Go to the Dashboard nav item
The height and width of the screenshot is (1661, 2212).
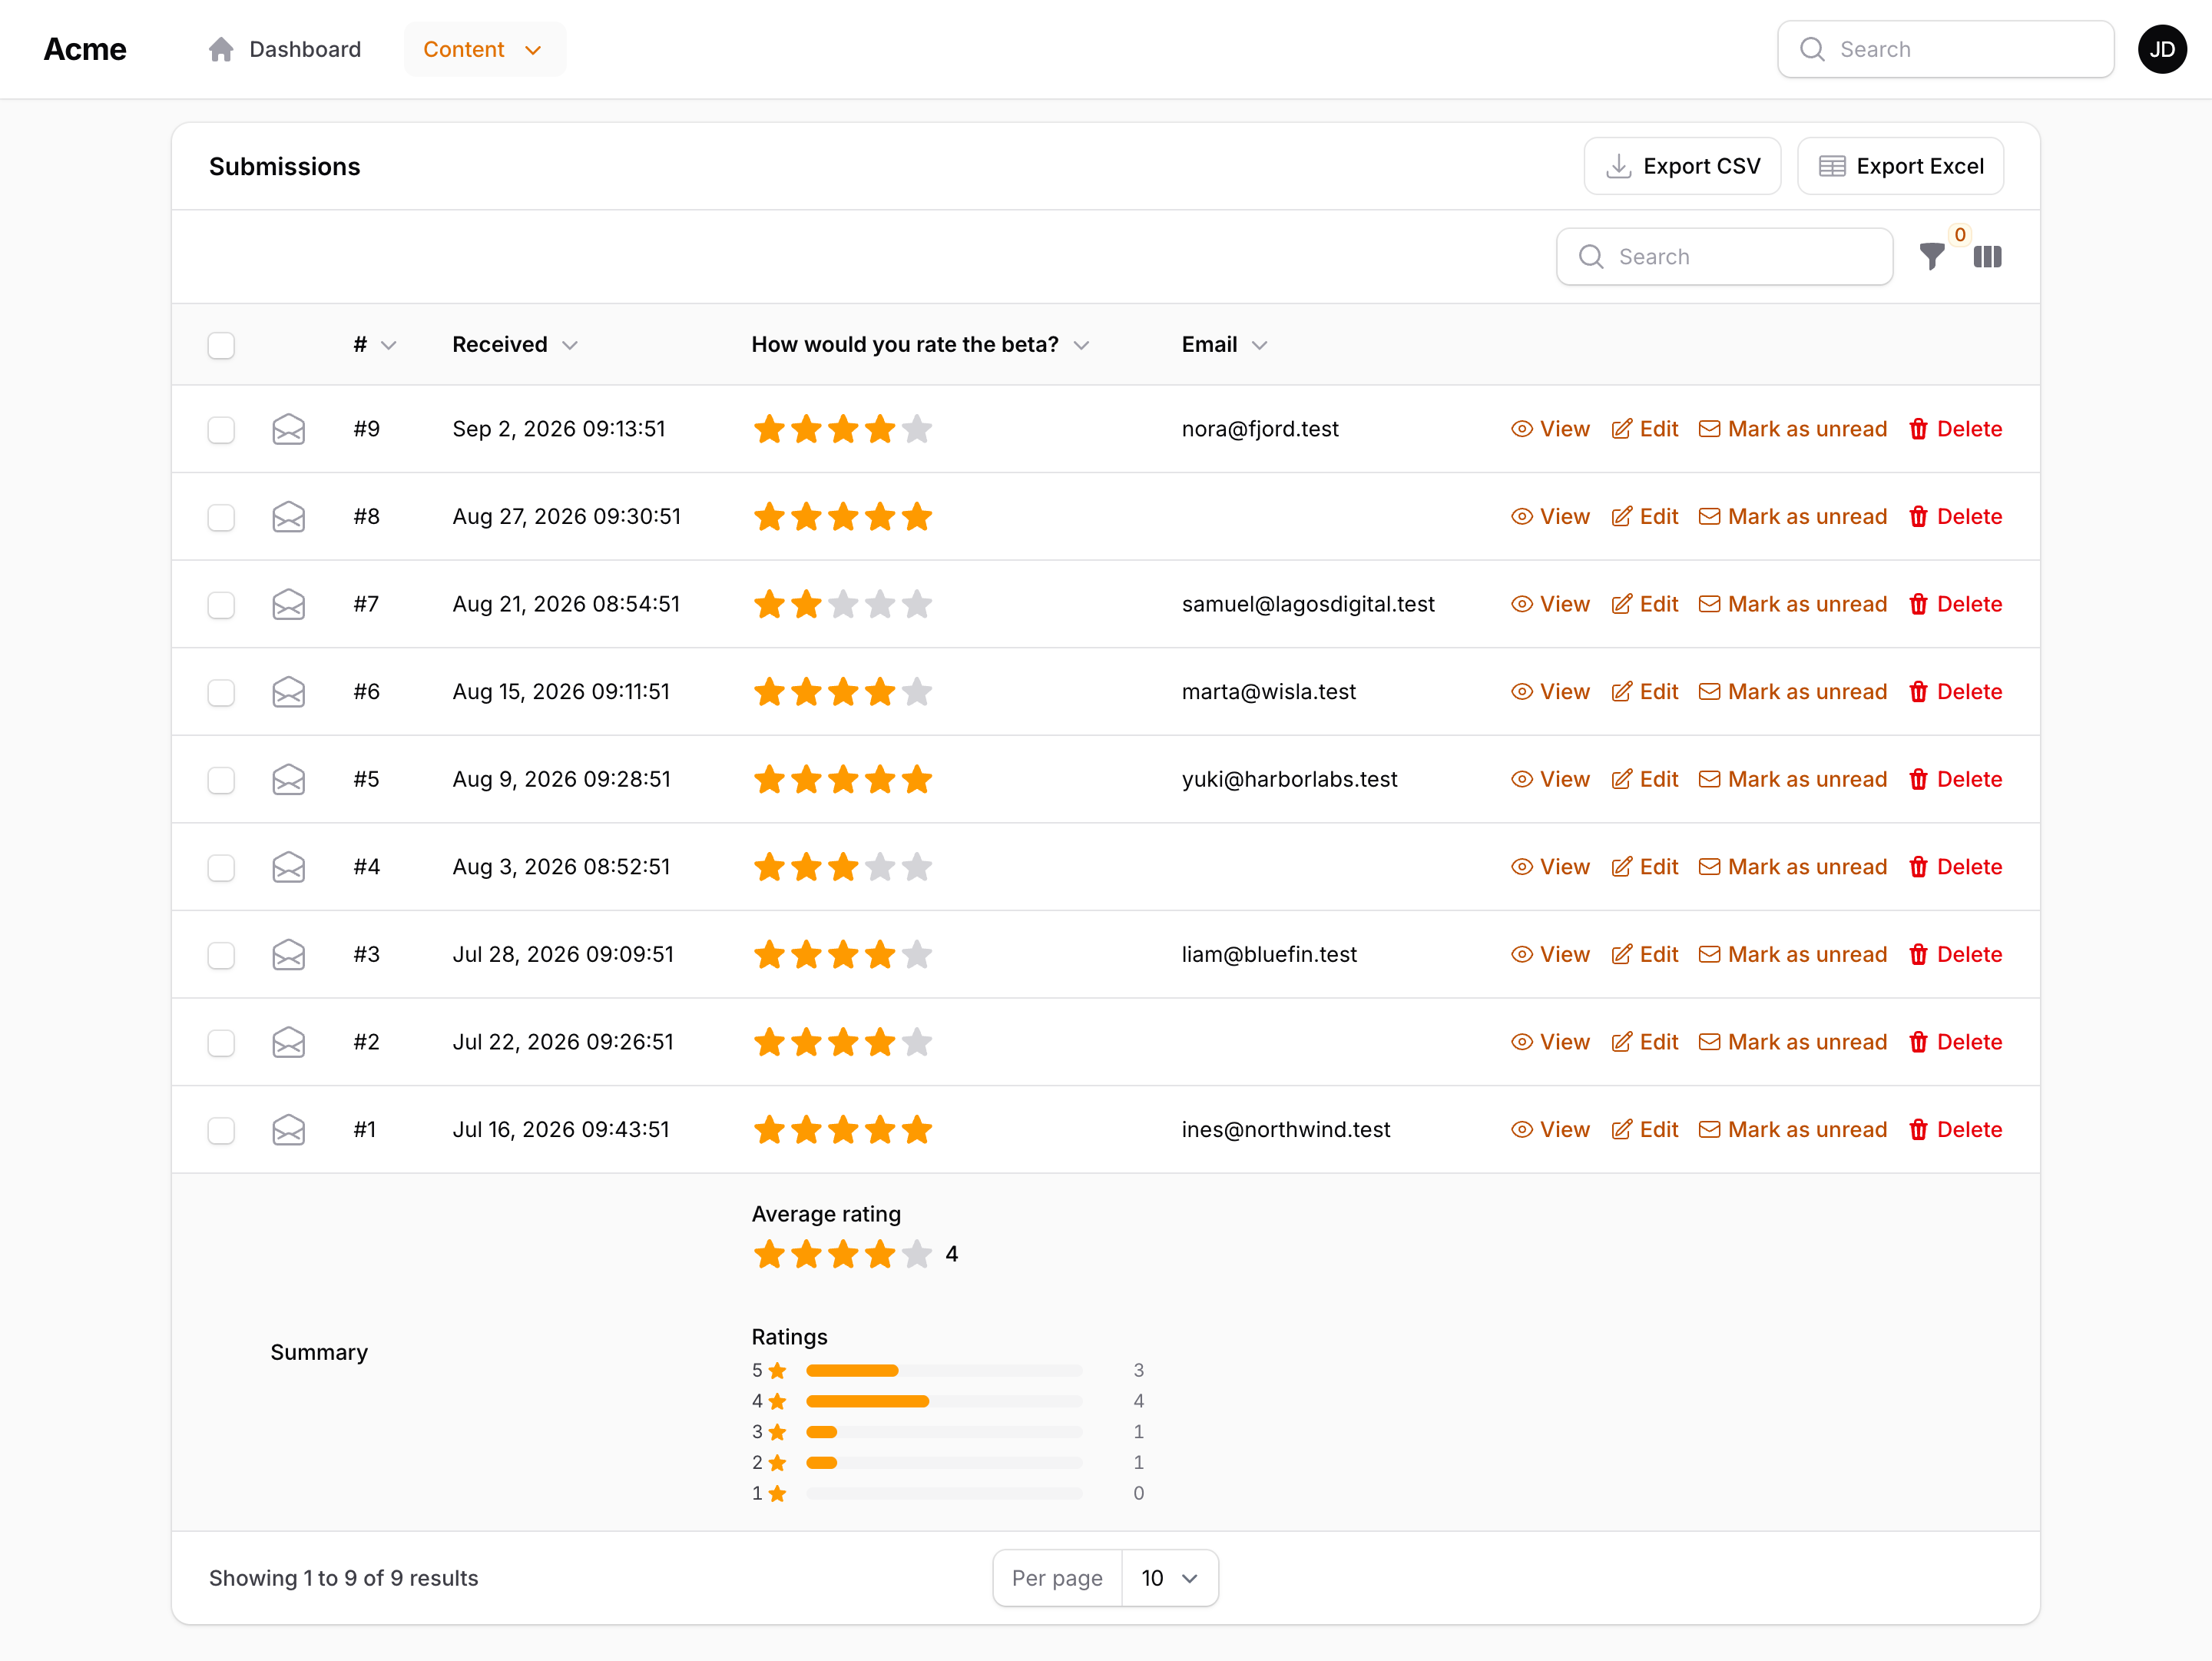(x=285, y=49)
